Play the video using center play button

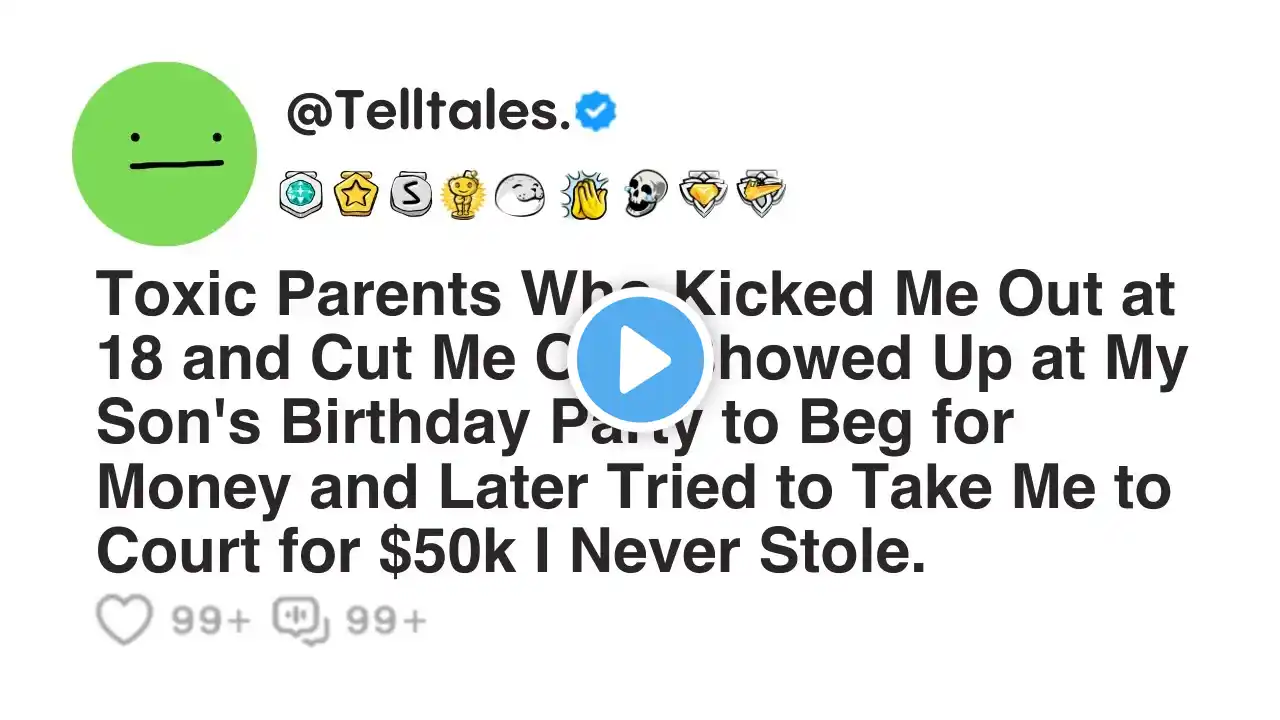click(x=640, y=359)
